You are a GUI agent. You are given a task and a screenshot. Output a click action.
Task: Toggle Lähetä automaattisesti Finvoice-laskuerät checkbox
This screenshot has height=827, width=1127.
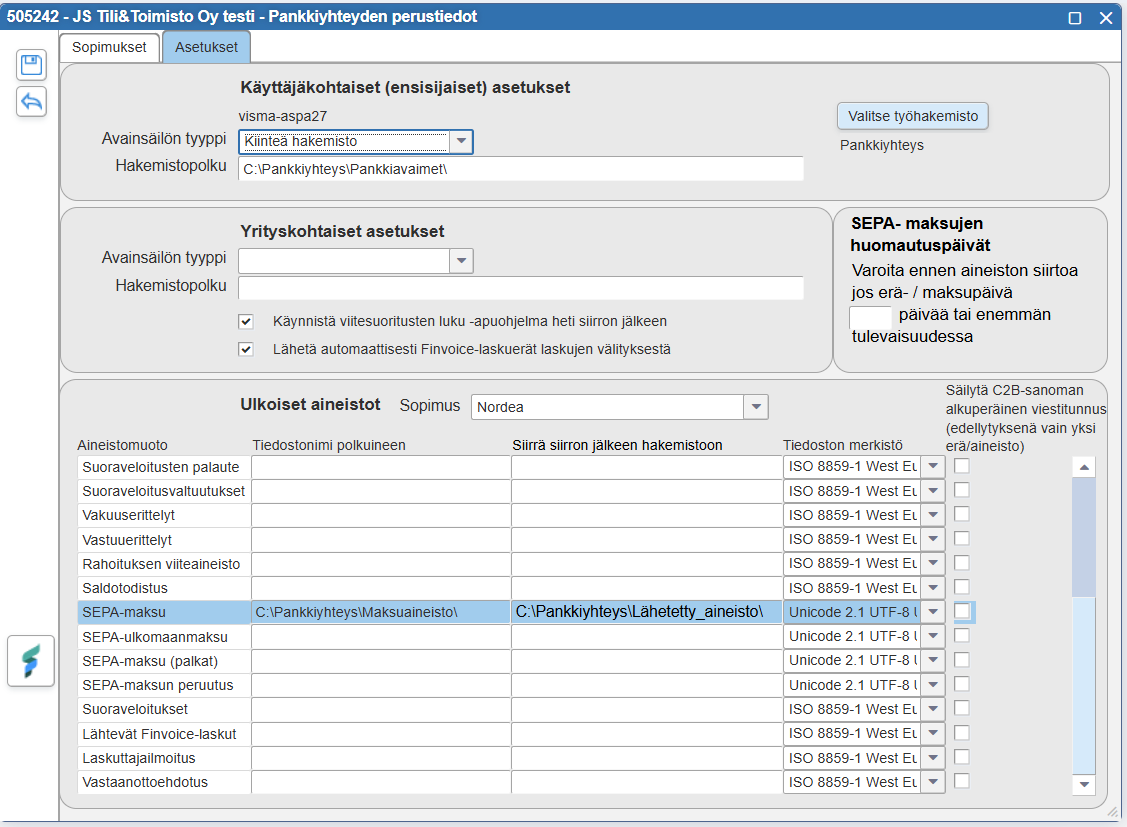click(x=246, y=349)
